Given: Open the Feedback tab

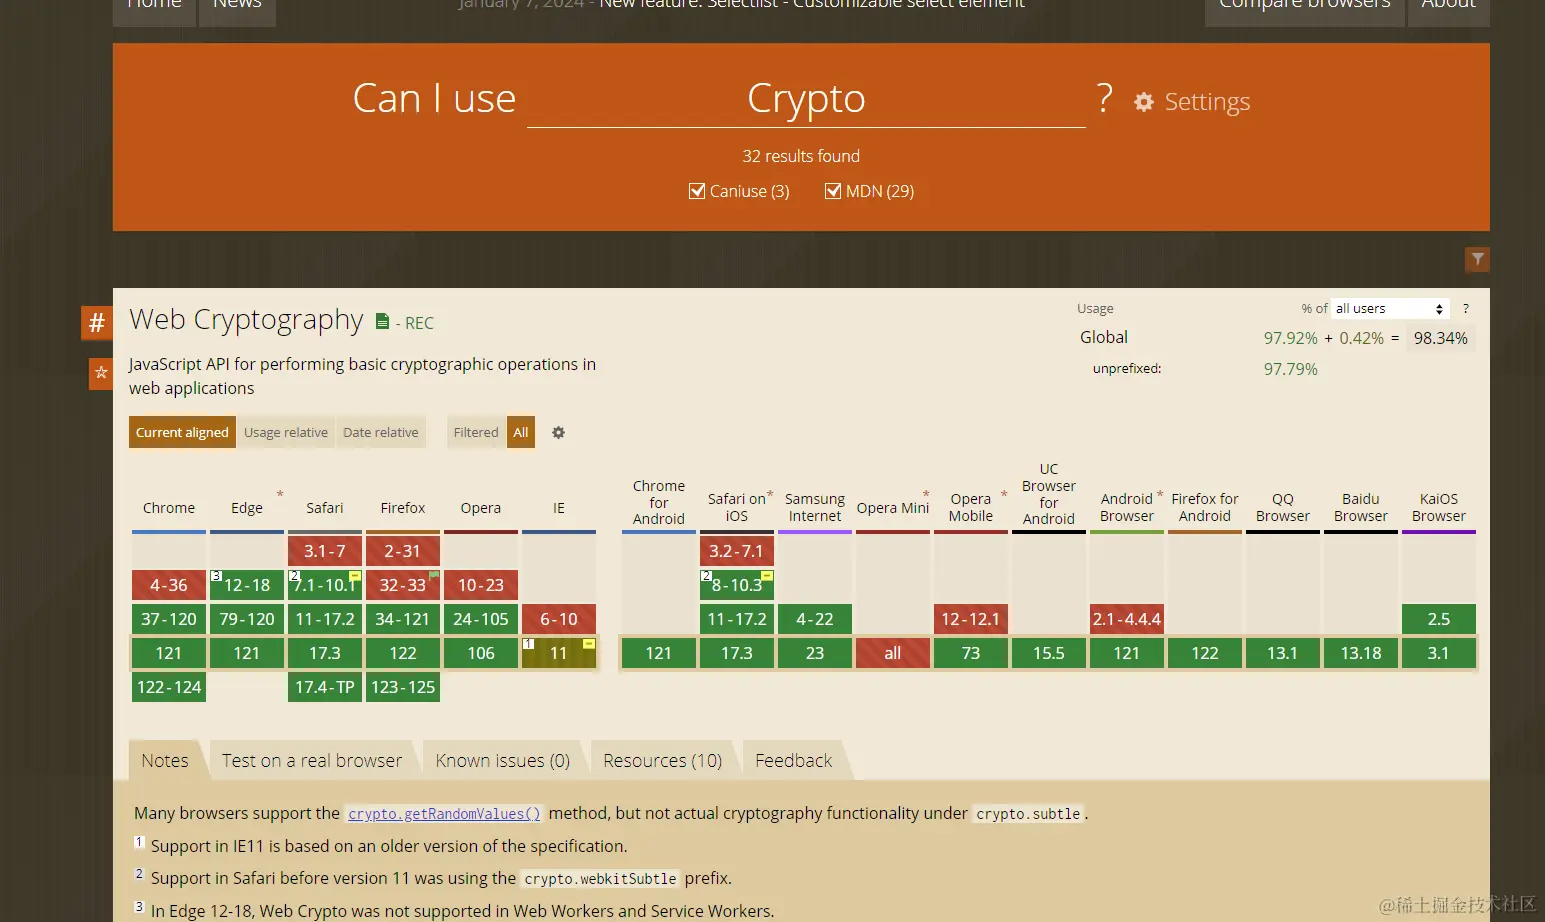Looking at the screenshot, I should pos(794,761).
